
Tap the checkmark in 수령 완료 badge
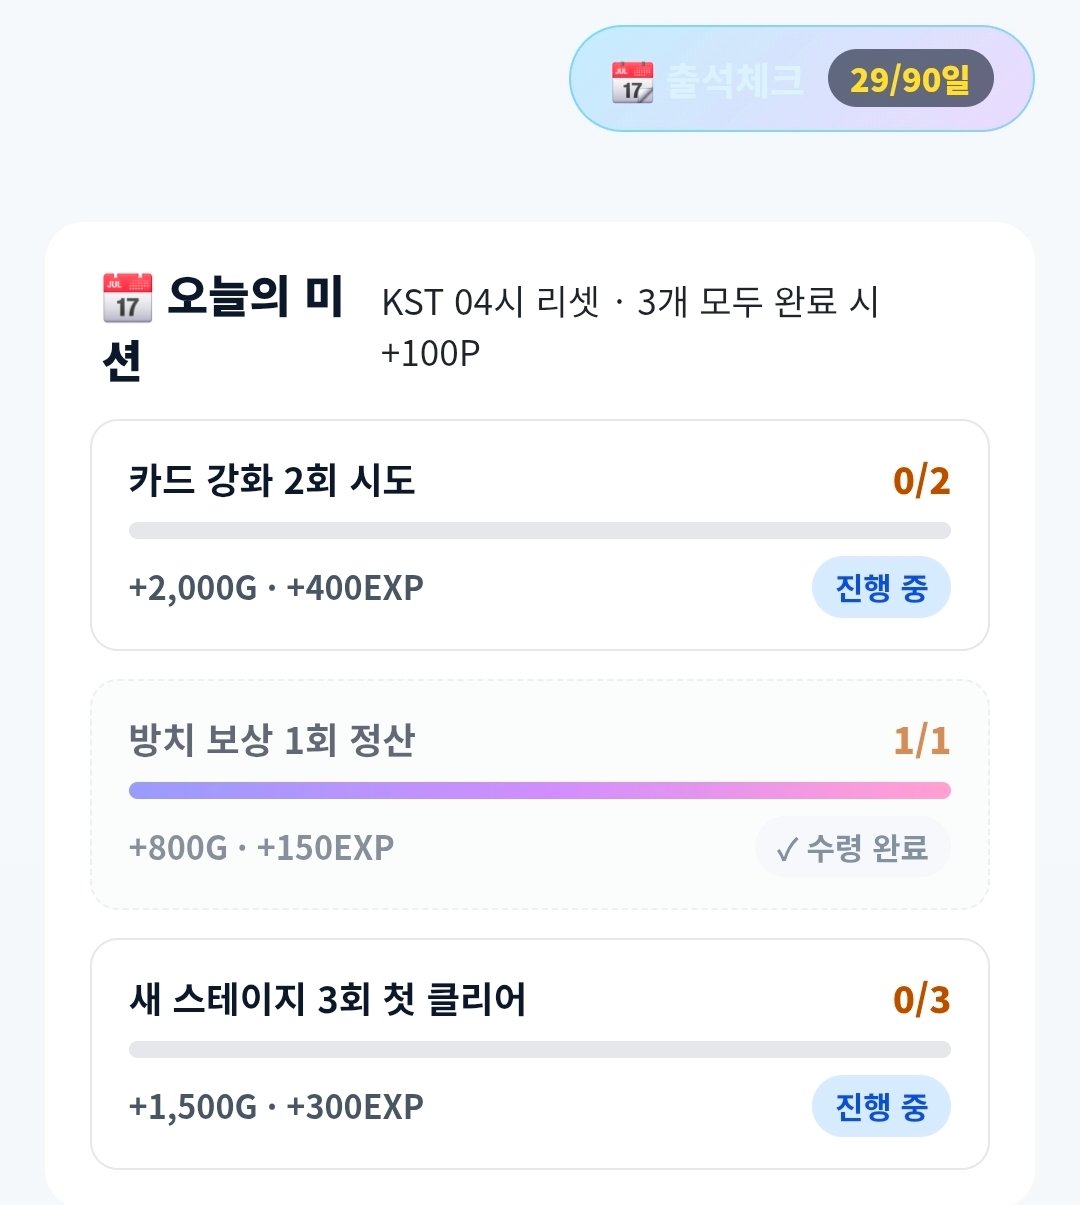point(786,850)
